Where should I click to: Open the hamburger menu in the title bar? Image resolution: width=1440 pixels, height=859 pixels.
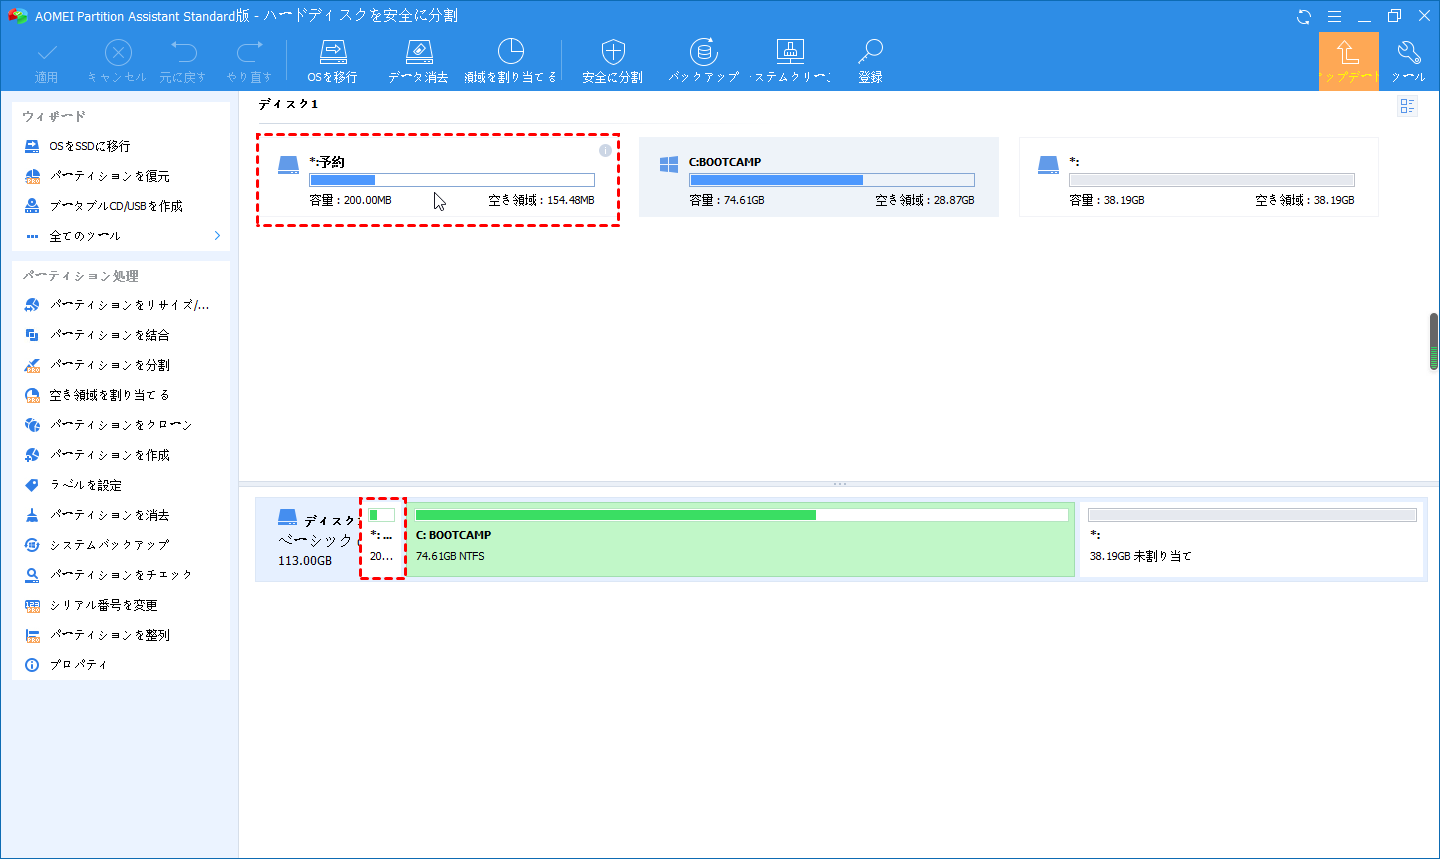coord(1334,16)
